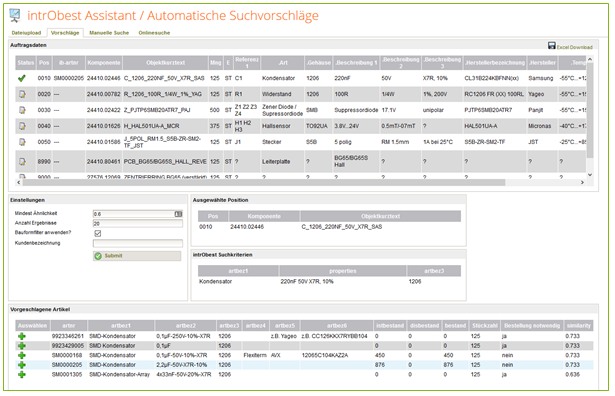This screenshot has width=615, height=396.
Task: Switch to the Vorschläge tab
Action: coord(65,33)
